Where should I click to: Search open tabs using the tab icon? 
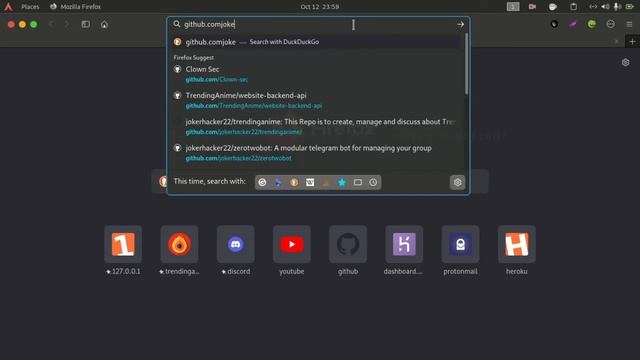pyautogui.click(x=358, y=182)
